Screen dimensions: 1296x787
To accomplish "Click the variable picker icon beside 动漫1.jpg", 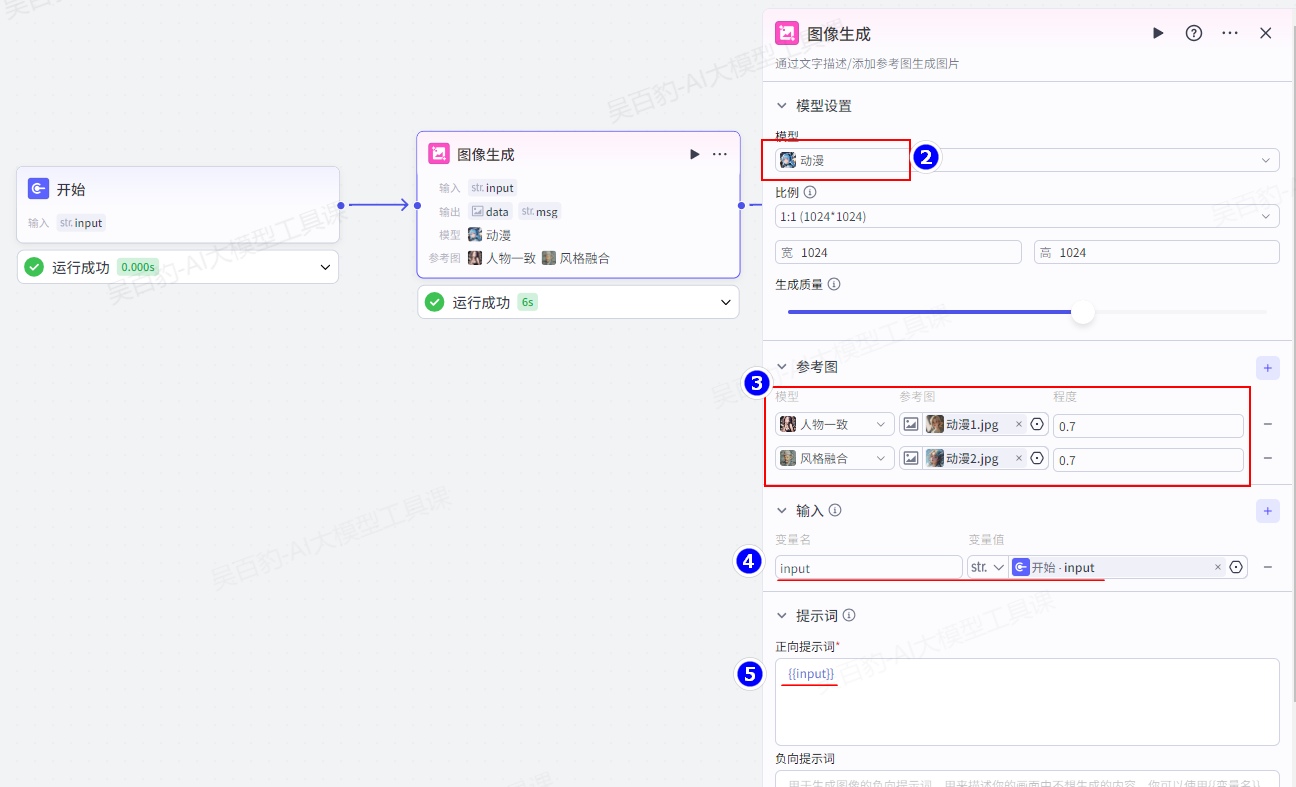I will 1037,424.
